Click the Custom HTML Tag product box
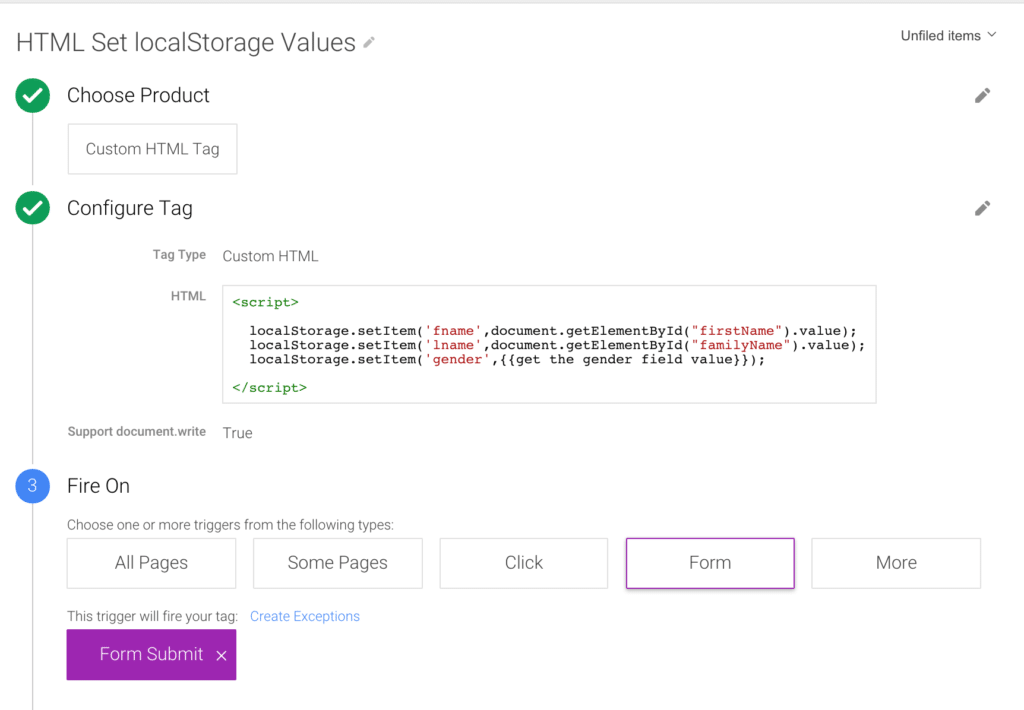 coord(152,149)
